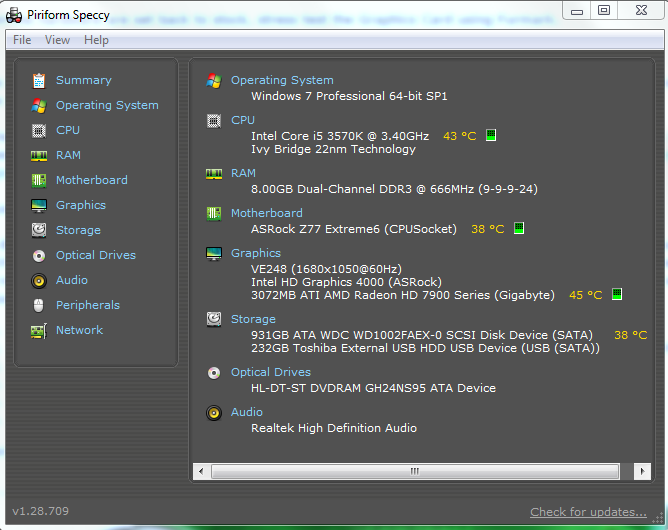The width and height of the screenshot is (668, 530).
Task: Select Storage in the sidebar
Action: (x=78, y=230)
